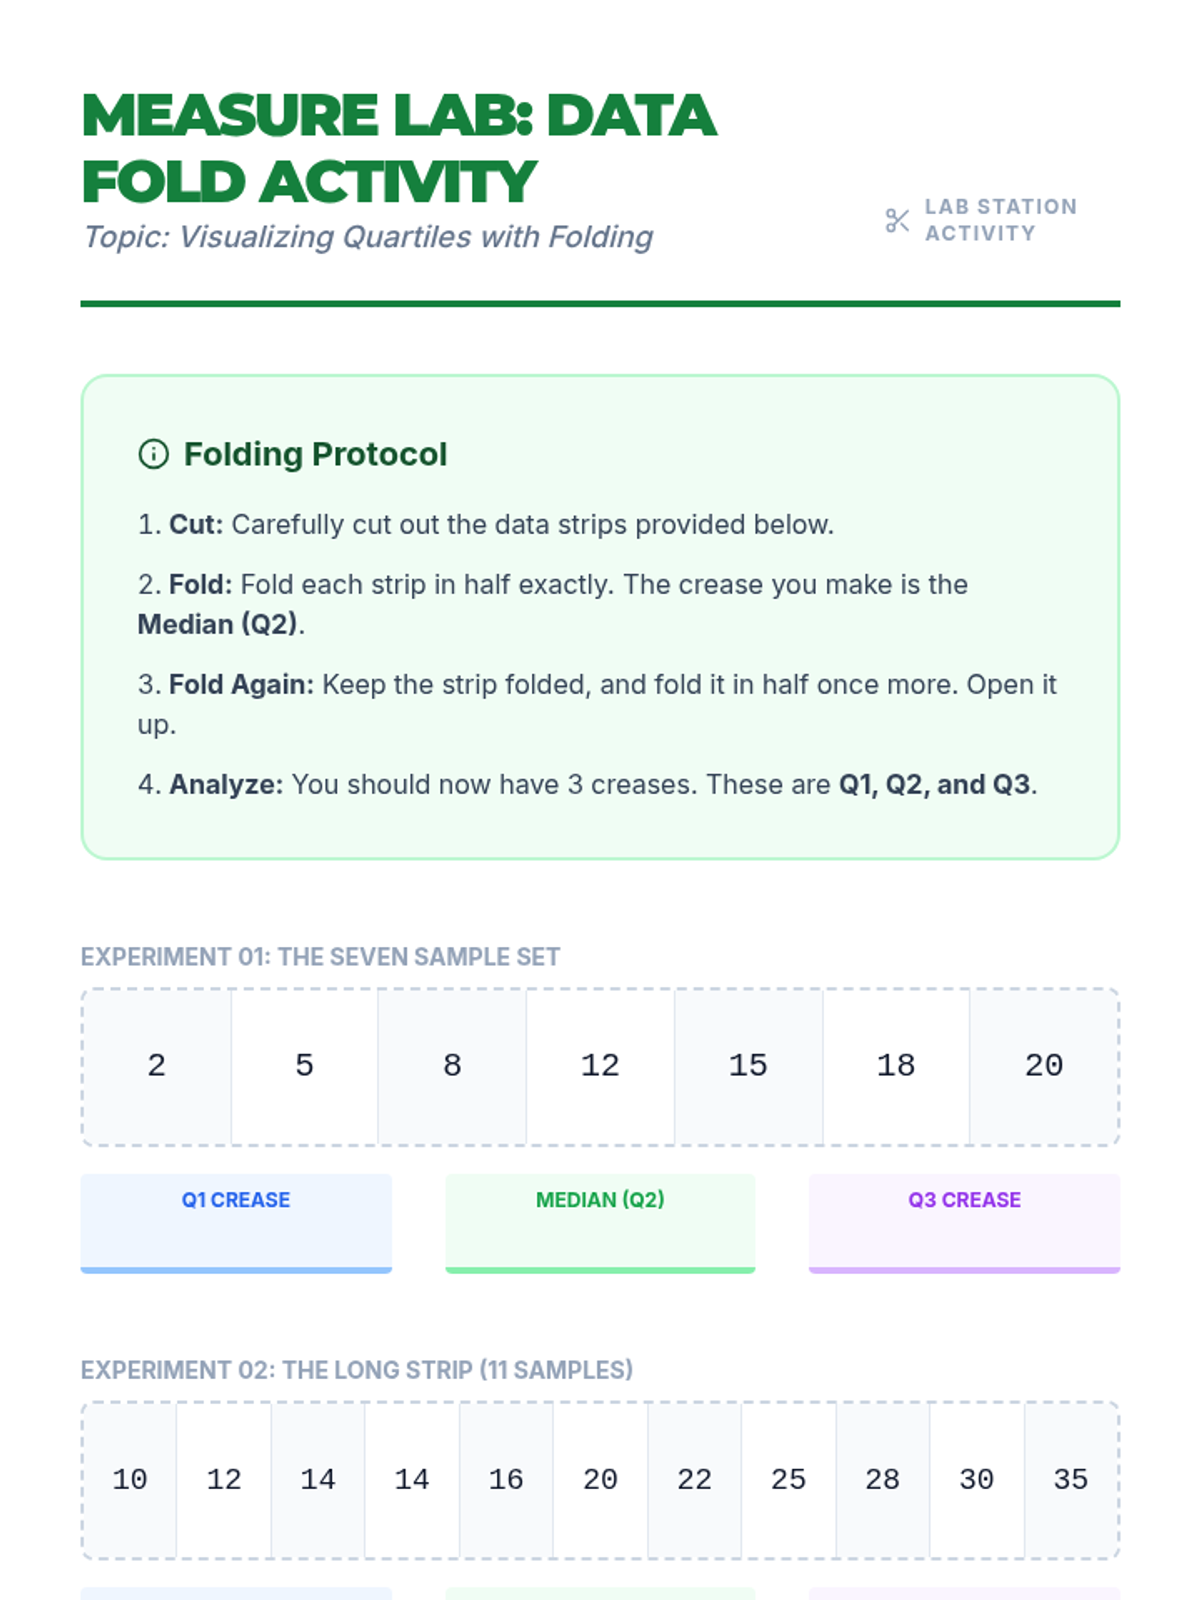Click the Median (Q2) answer box
1200x1600 pixels.
tap(600, 1223)
